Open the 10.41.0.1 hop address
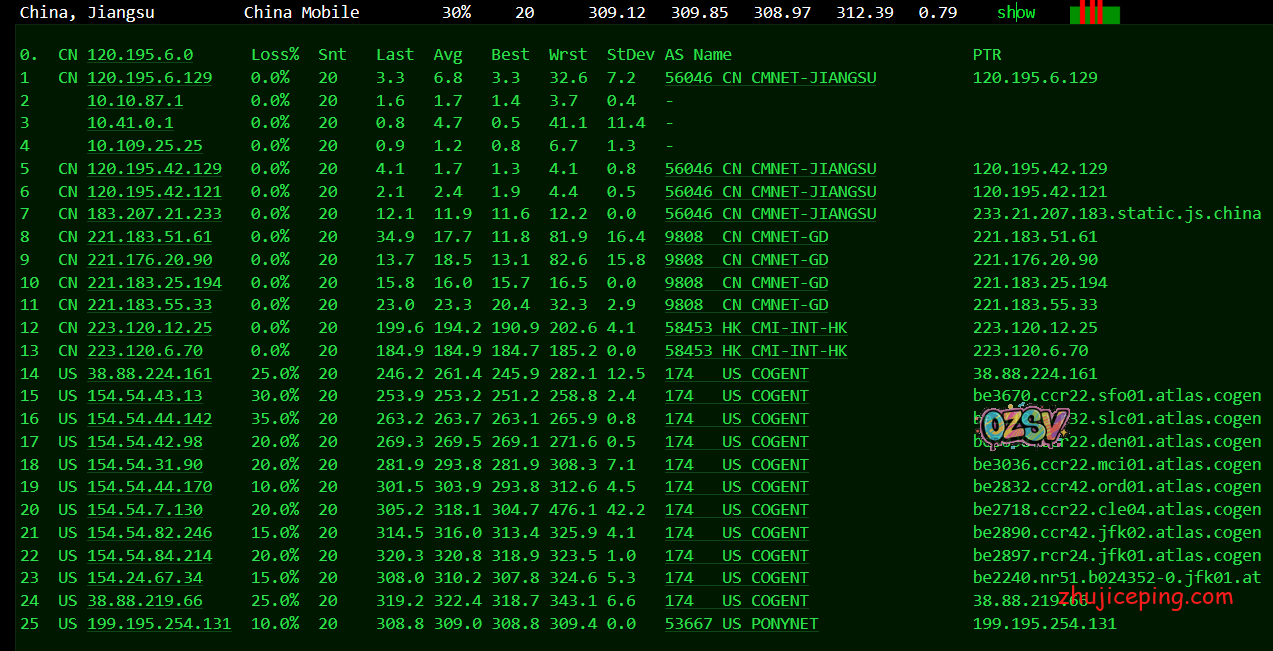The image size is (1273, 651). [130, 123]
